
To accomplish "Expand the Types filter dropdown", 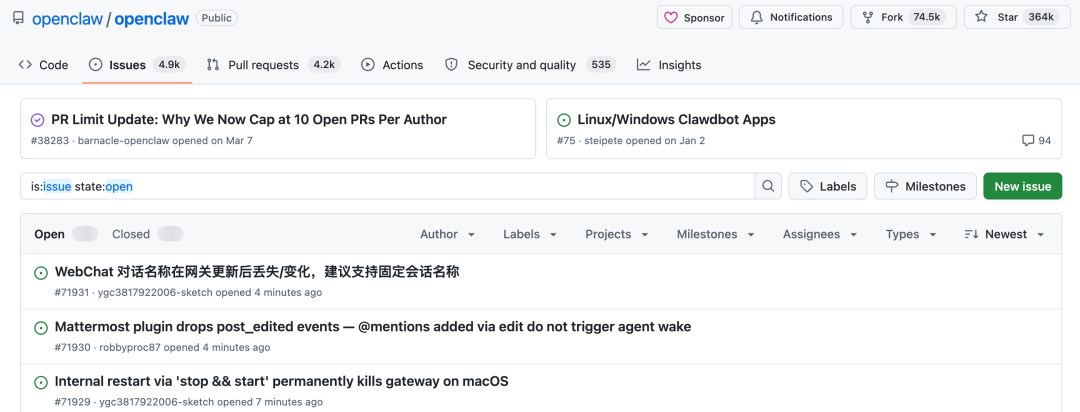I will [x=911, y=234].
